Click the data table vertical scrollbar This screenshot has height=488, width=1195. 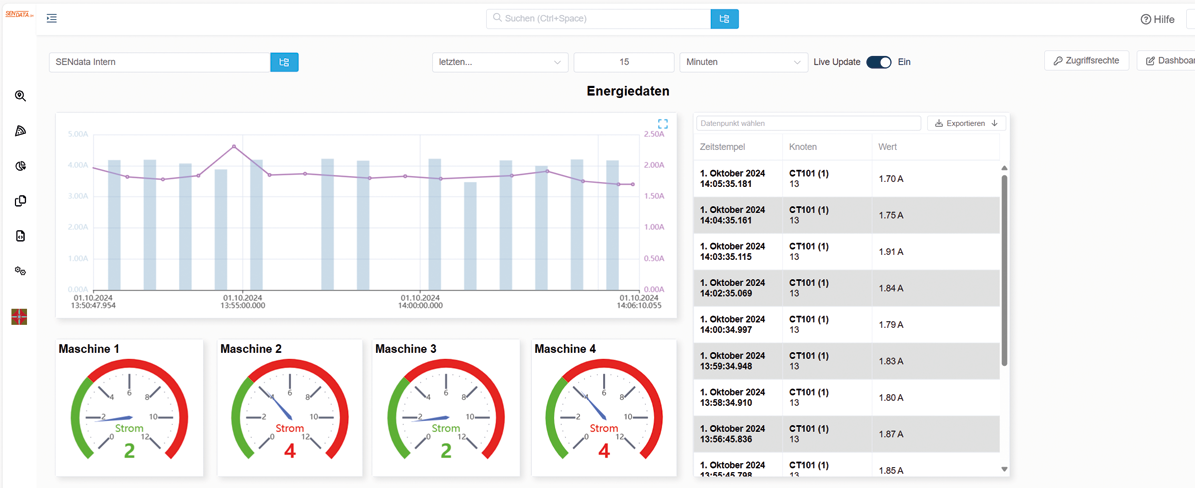pos(1004,270)
